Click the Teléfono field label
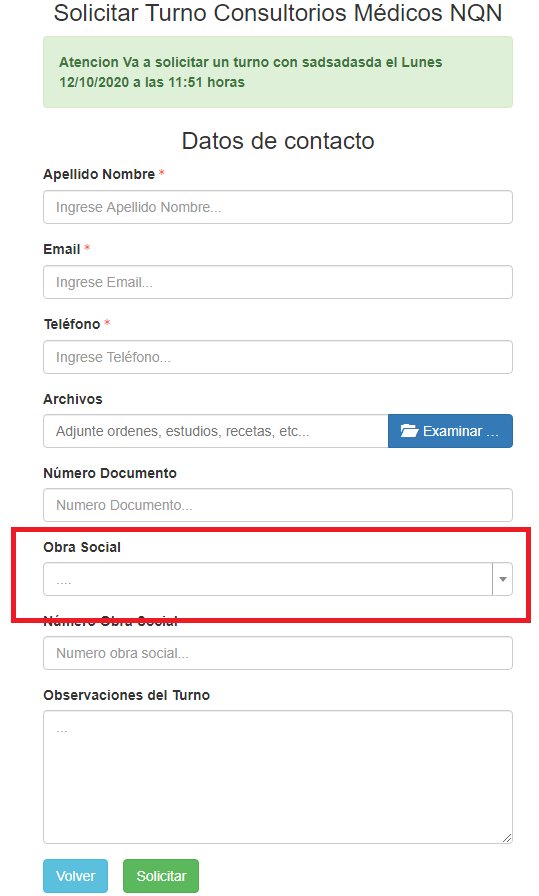 pyautogui.click(x=72, y=324)
